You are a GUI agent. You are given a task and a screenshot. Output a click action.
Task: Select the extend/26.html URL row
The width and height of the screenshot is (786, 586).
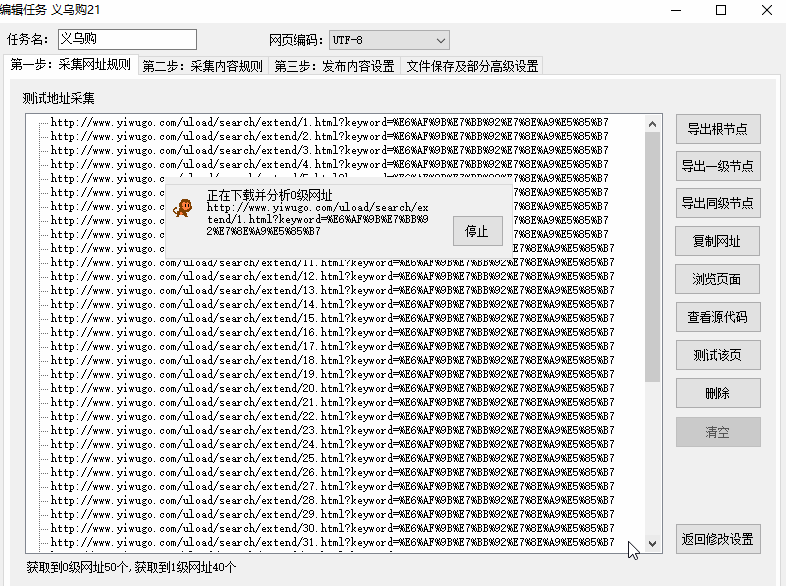(x=332, y=472)
